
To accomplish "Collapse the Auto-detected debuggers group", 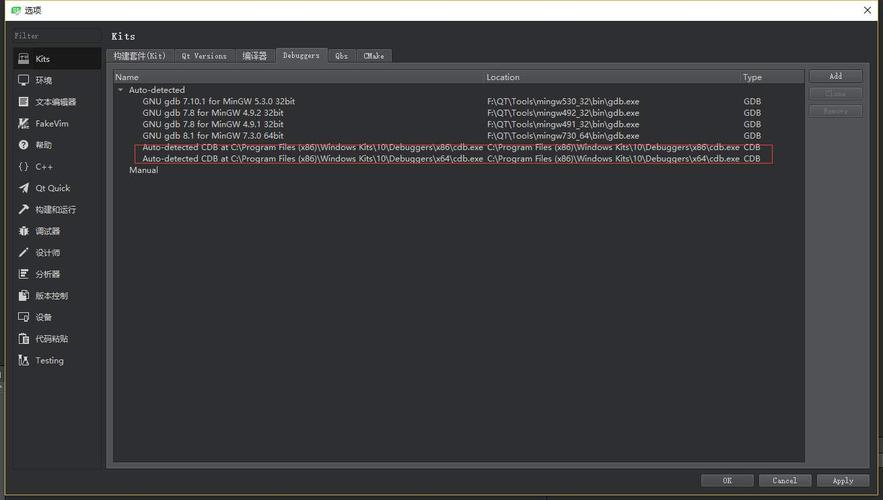I will (x=121, y=90).
